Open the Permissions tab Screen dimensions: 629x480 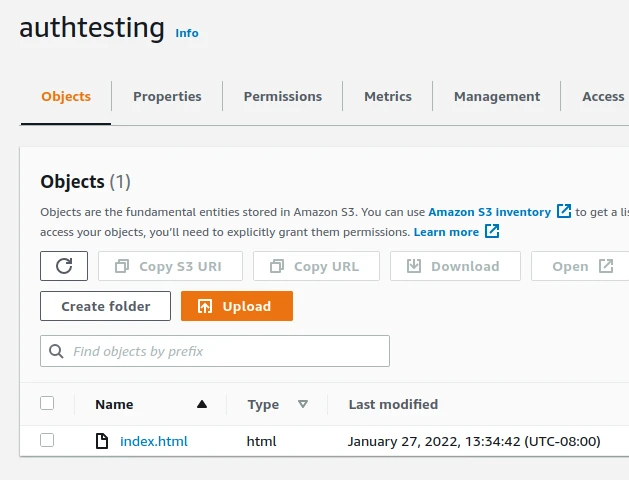click(283, 97)
